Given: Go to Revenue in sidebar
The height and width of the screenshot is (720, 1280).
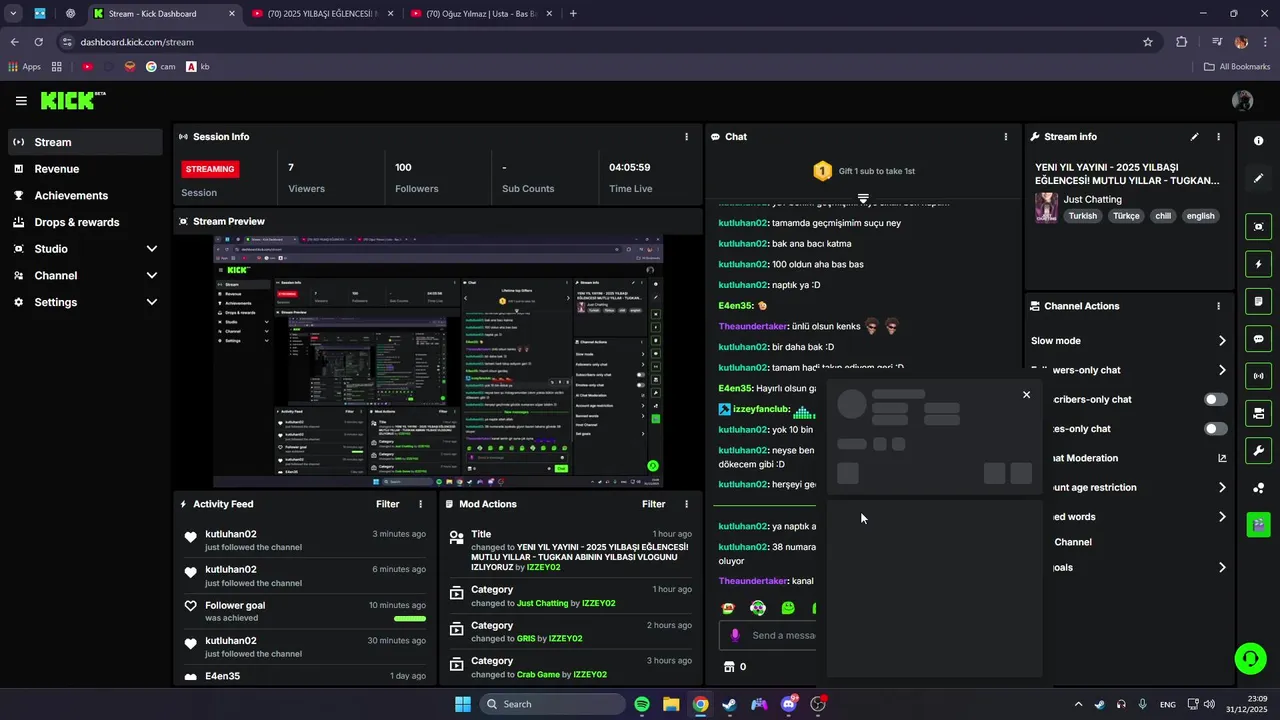Looking at the screenshot, I should coord(85,169).
